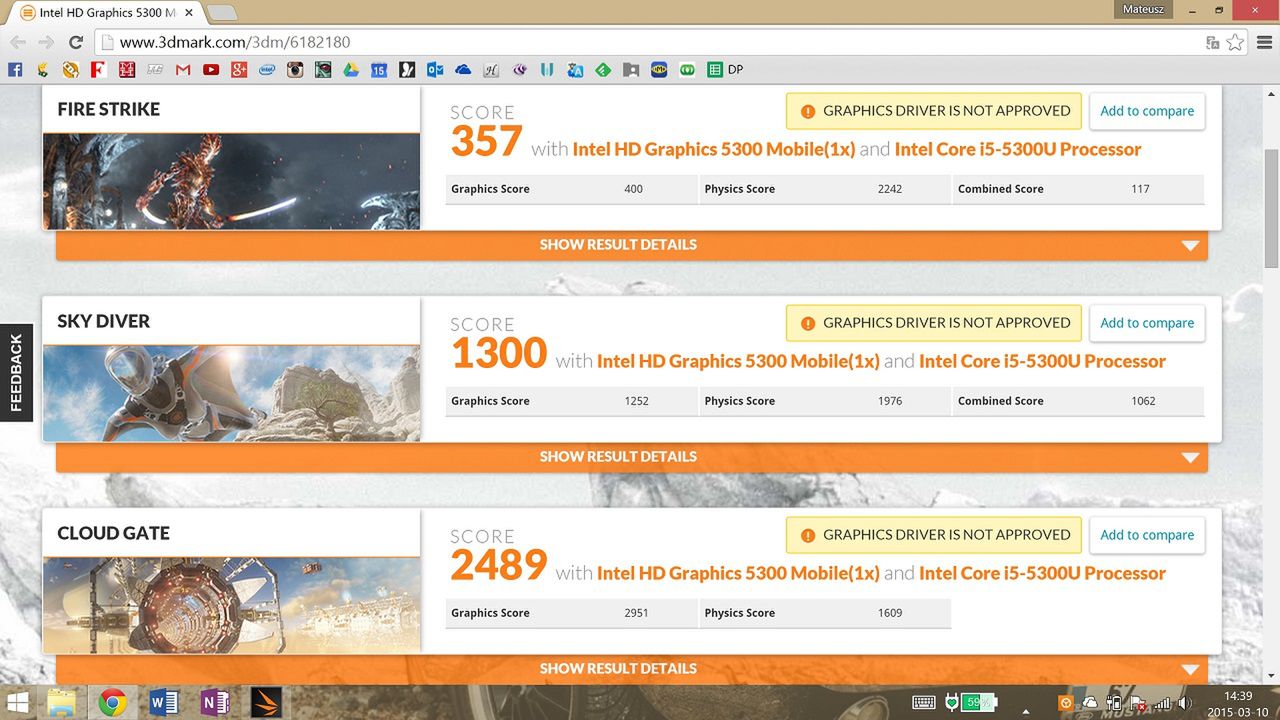This screenshot has width=1280, height=720.
Task: Open the Google Drive bookmark
Action: (x=350, y=69)
